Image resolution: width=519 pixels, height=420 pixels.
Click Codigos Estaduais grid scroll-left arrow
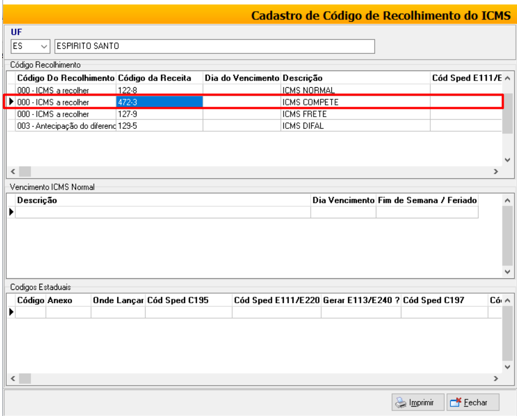[x=13, y=378]
